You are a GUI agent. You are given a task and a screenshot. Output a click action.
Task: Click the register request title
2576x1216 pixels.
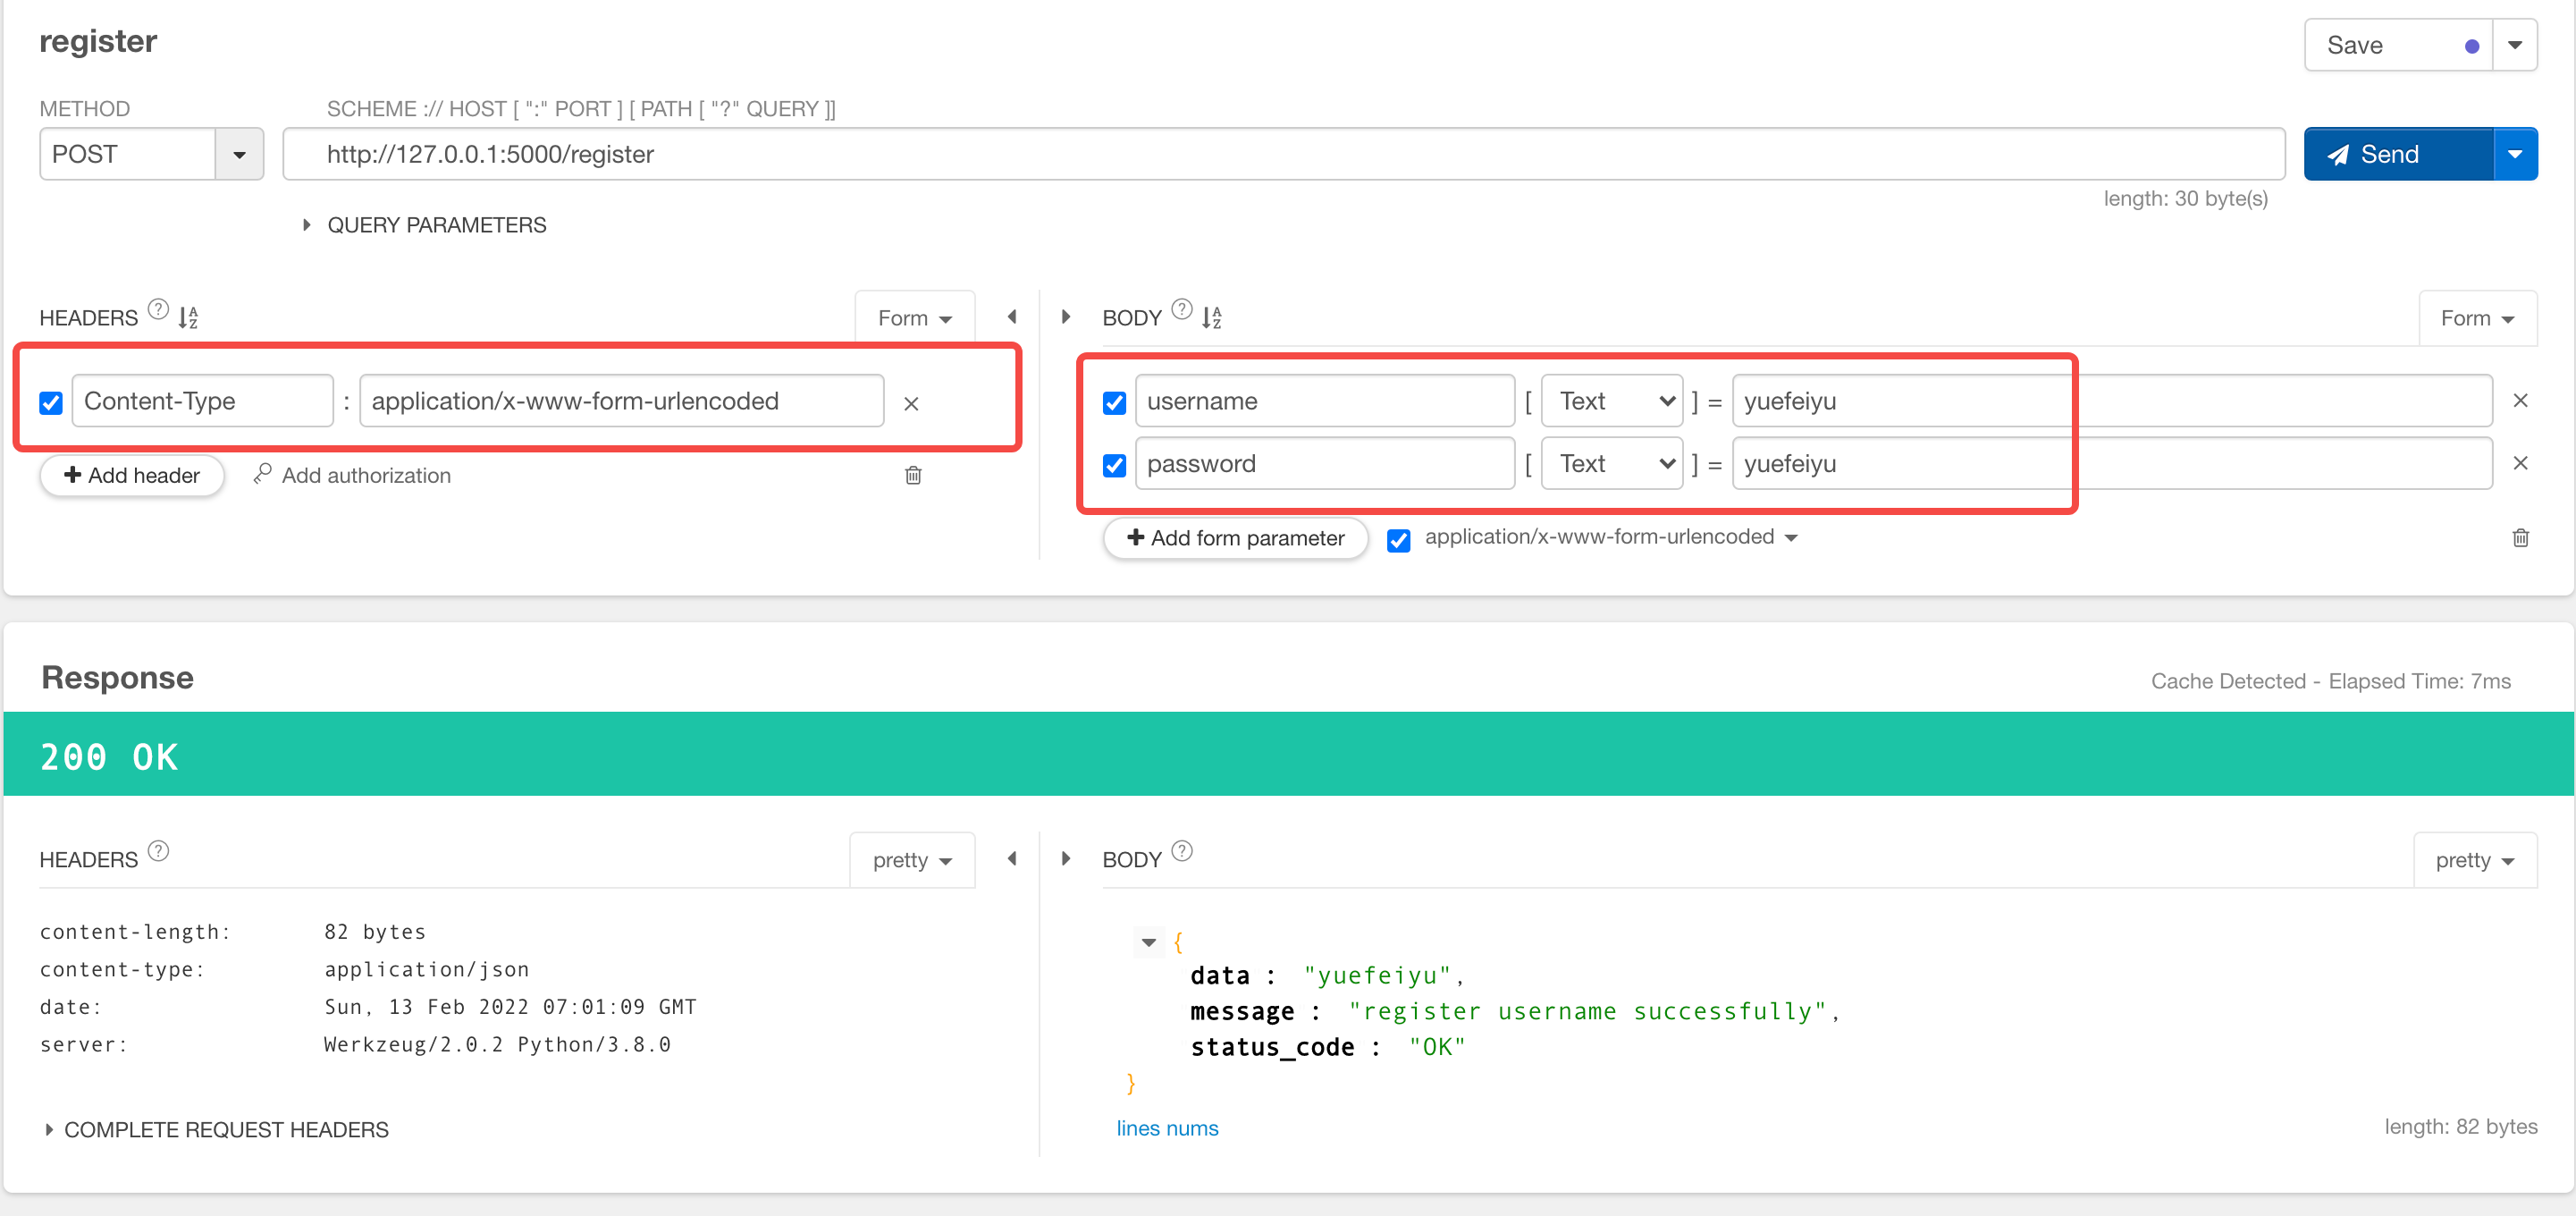98,41
